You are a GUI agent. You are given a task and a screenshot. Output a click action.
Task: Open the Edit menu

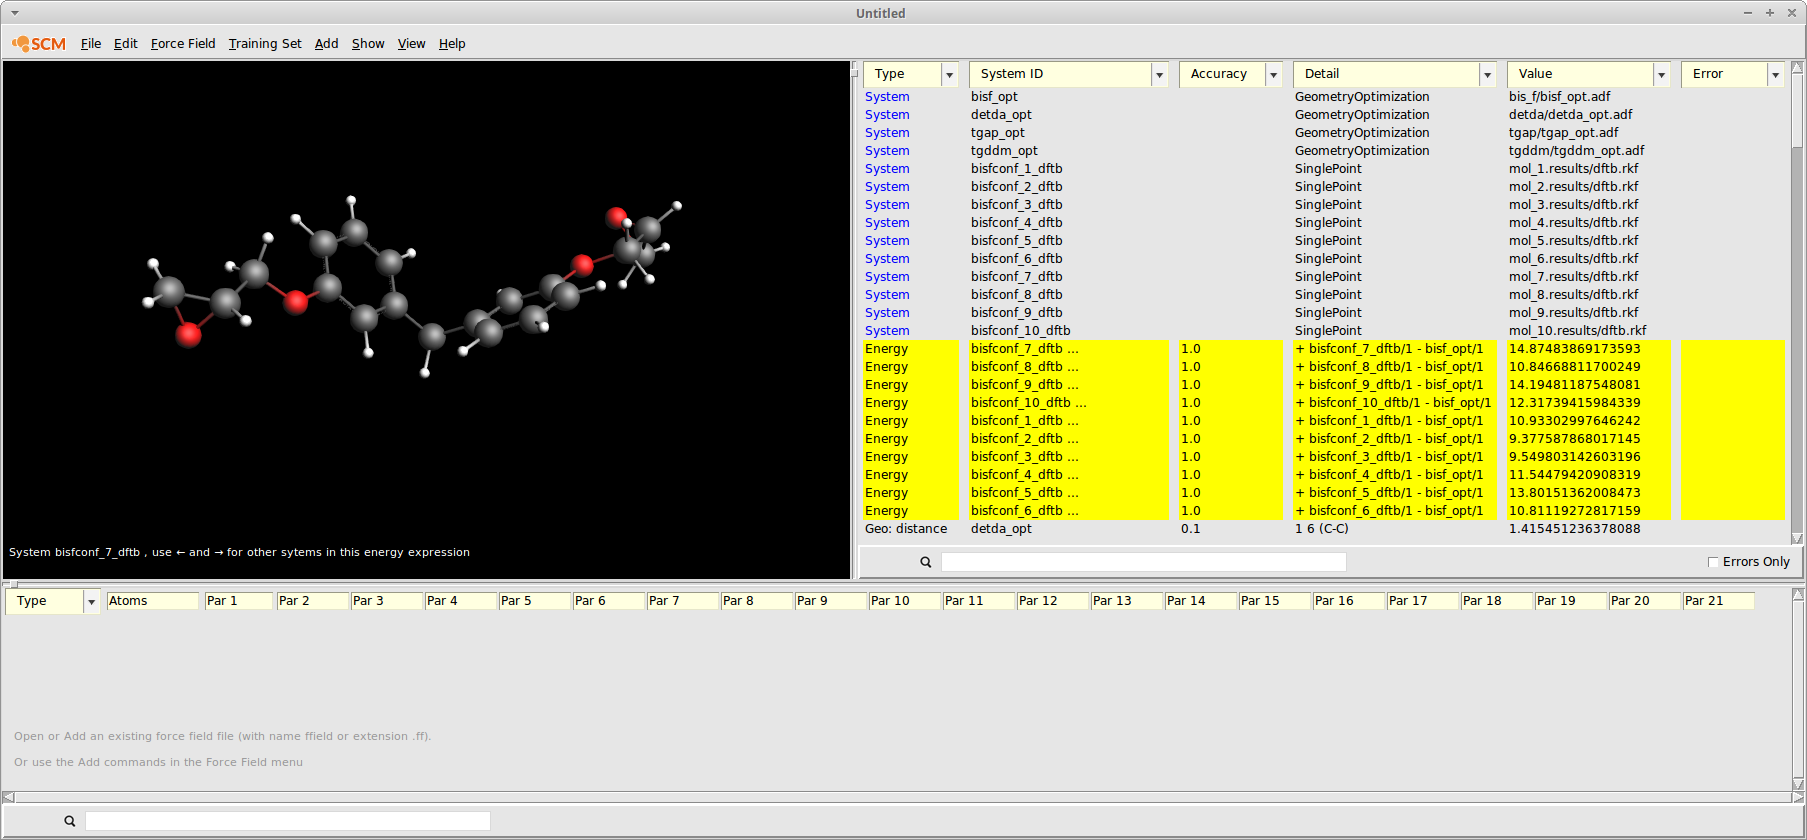[x=125, y=44]
